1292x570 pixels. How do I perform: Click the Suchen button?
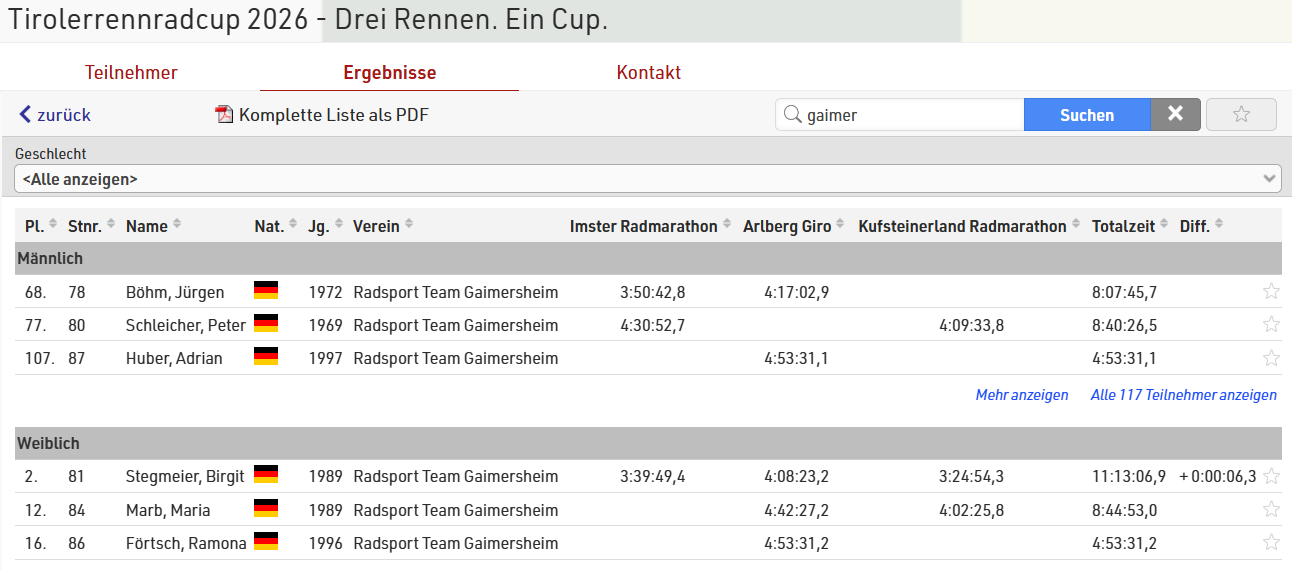[1087, 115]
